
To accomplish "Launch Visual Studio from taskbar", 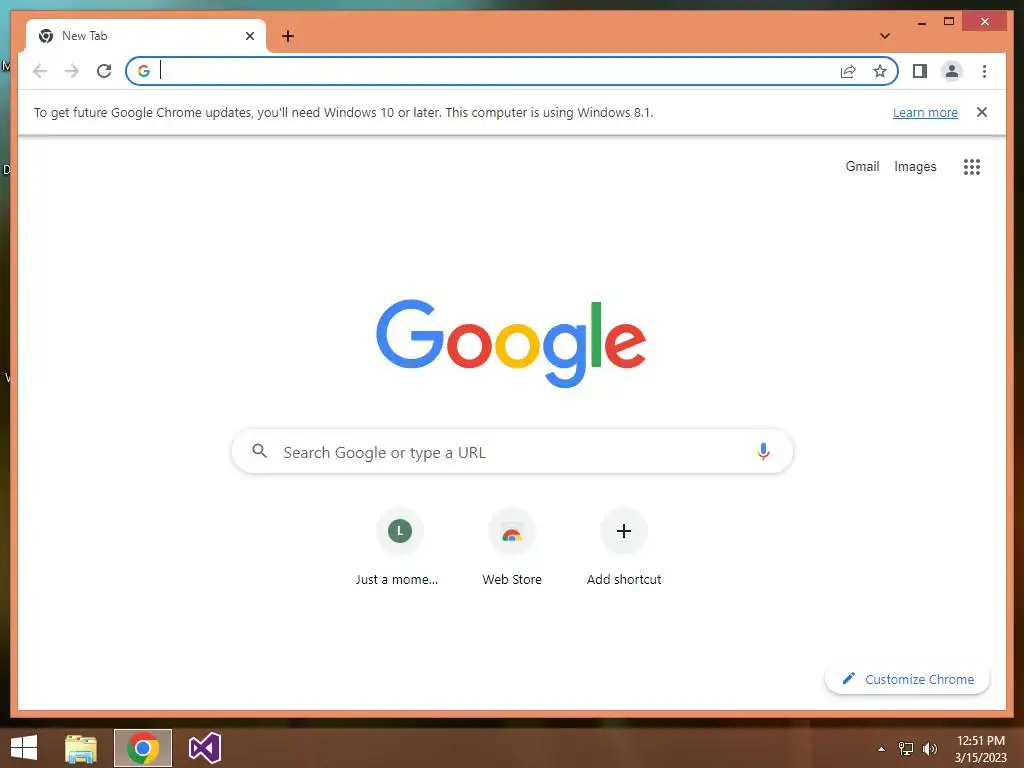I will coord(204,748).
